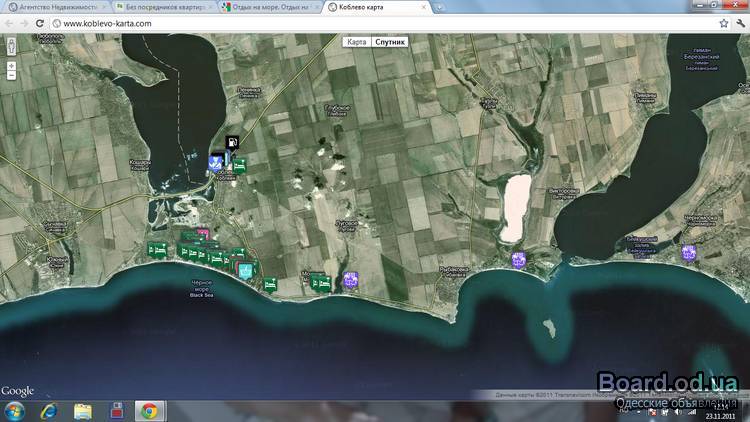The image size is (750, 422).
Task: Zoom in with the plus button
Action: tap(10, 65)
